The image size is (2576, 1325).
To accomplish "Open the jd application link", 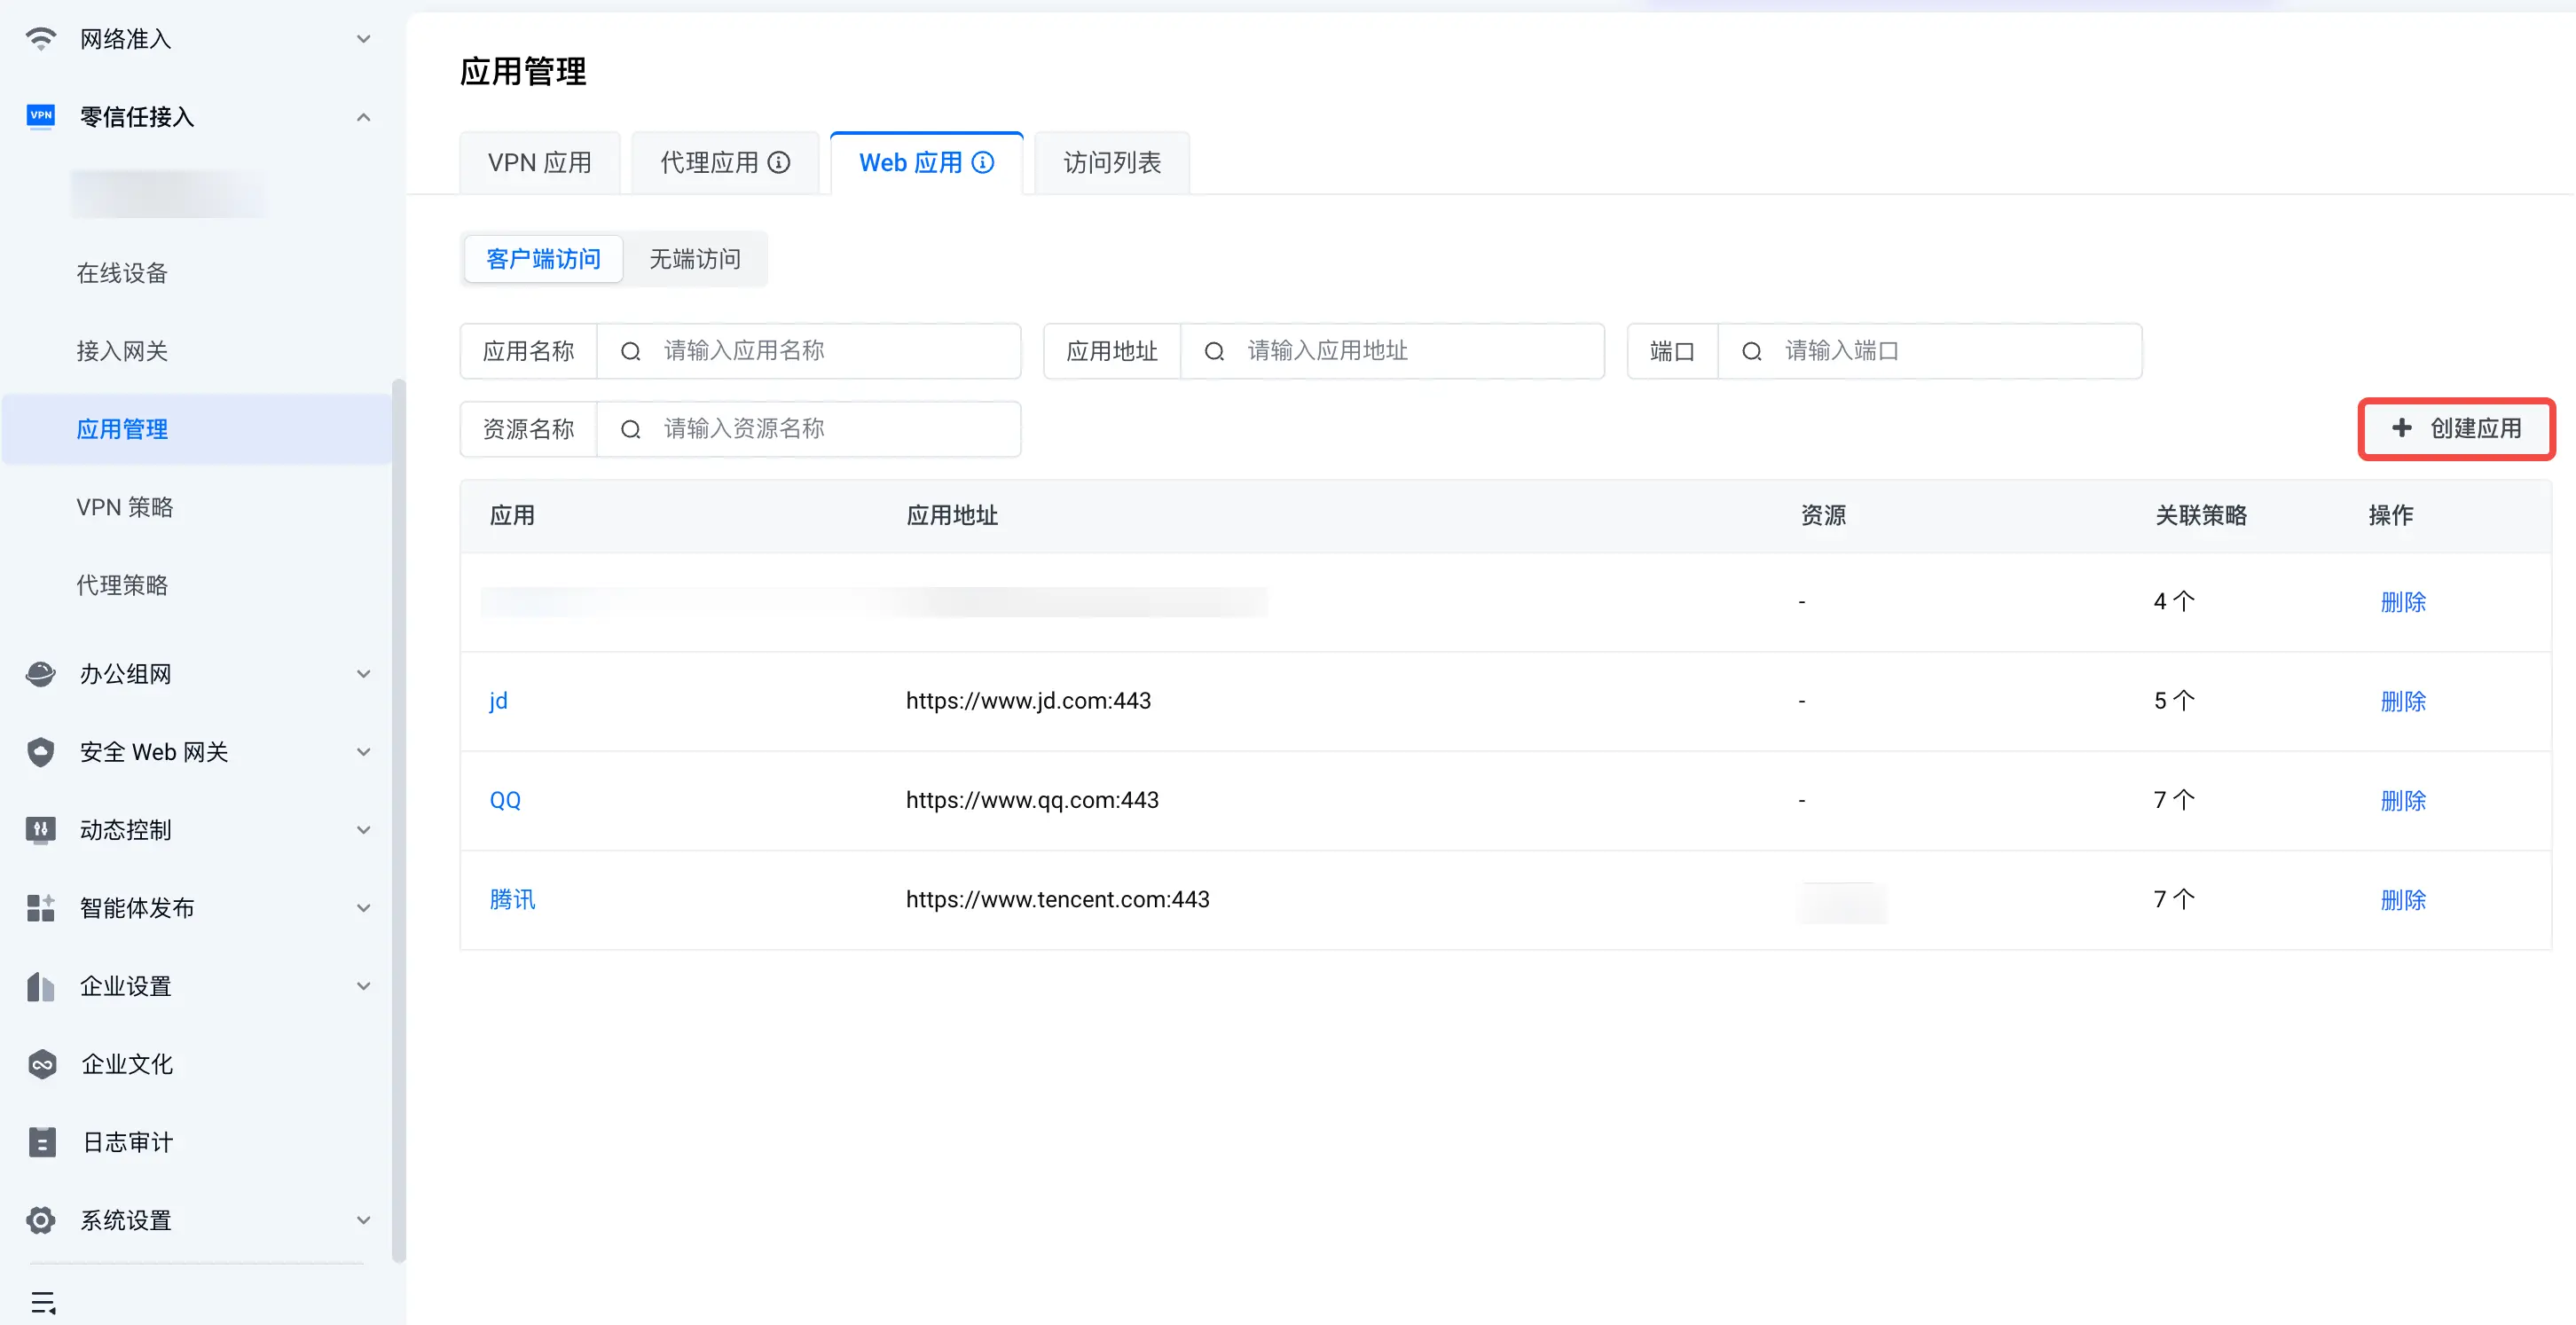I will point(498,701).
